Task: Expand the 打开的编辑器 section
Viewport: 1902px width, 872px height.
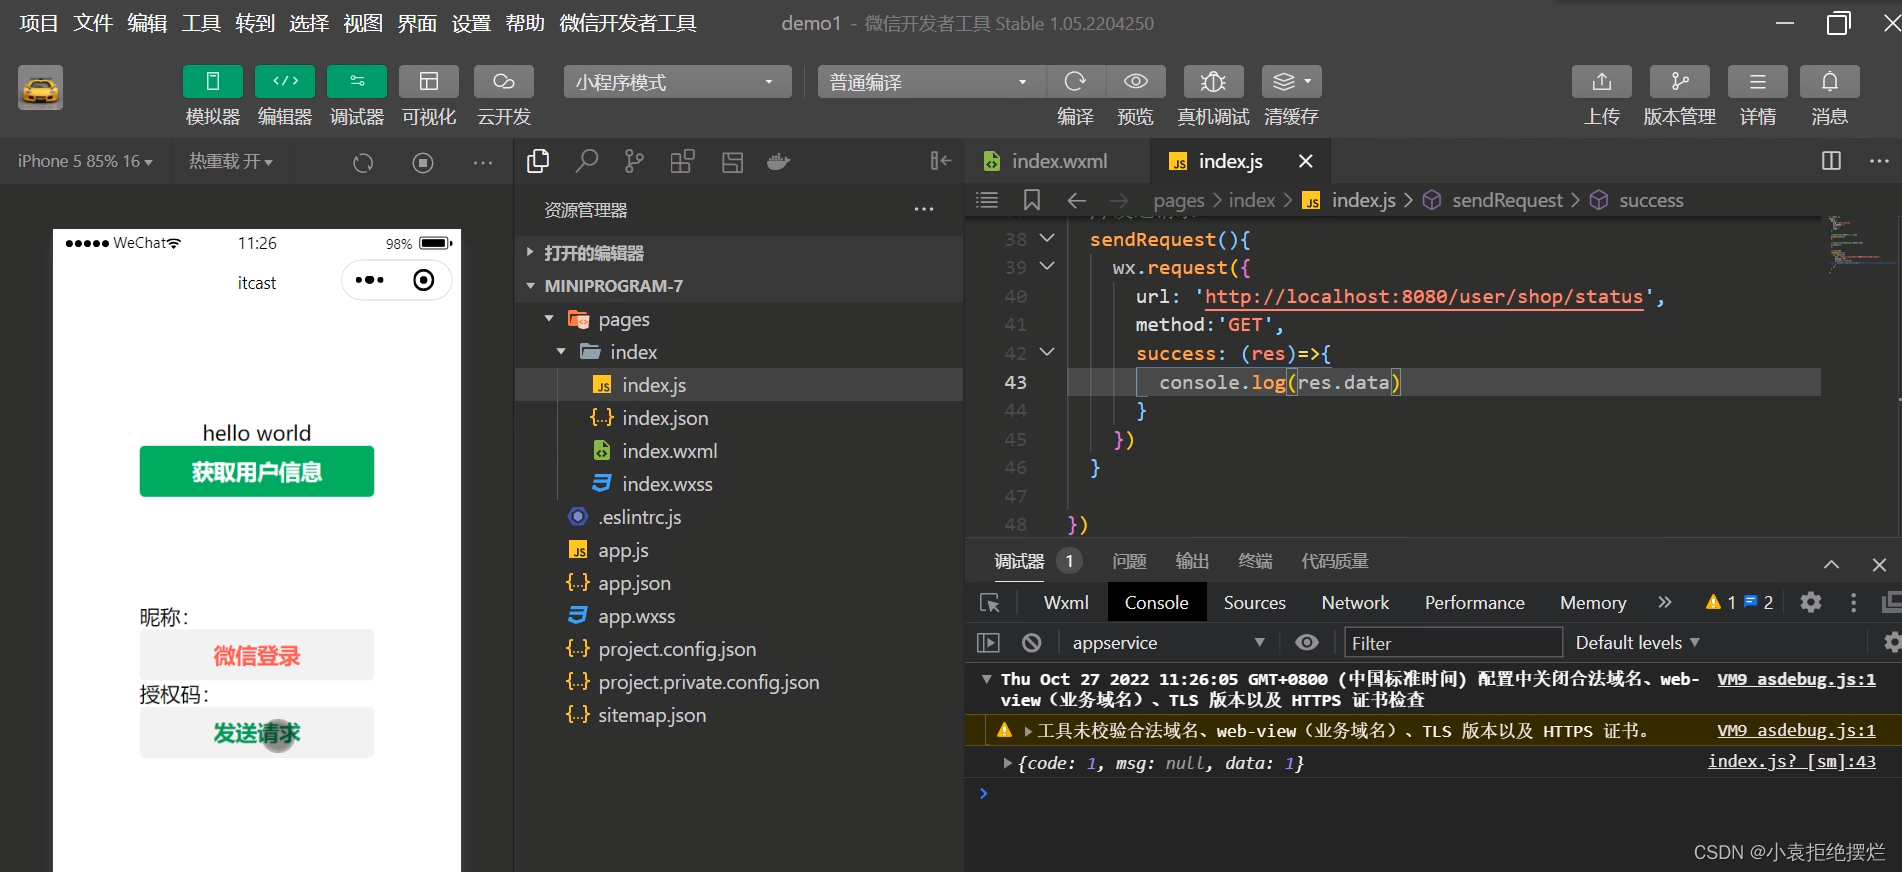Action: point(739,253)
